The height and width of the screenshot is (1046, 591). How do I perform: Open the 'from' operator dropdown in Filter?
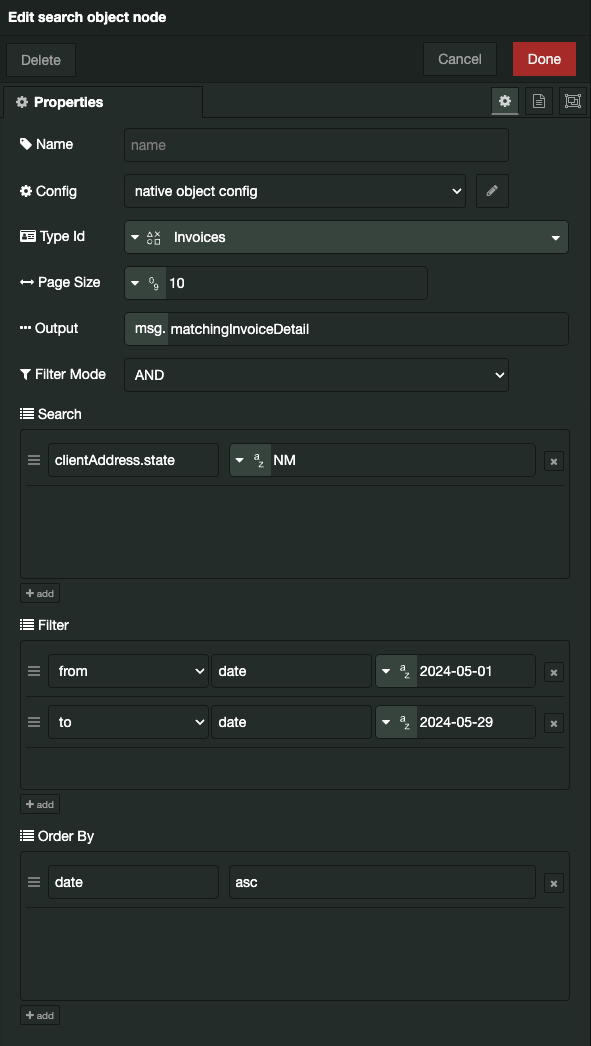[128, 671]
